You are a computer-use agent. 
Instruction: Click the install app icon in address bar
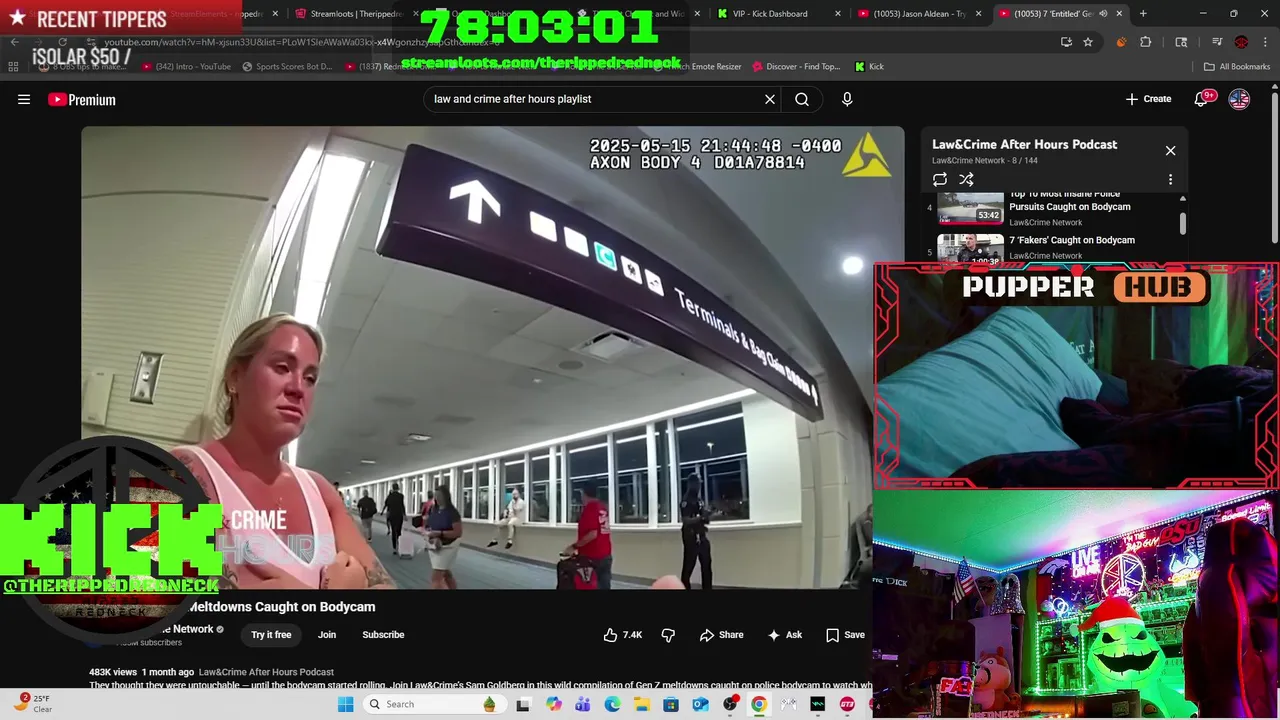[x=1066, y=42]
